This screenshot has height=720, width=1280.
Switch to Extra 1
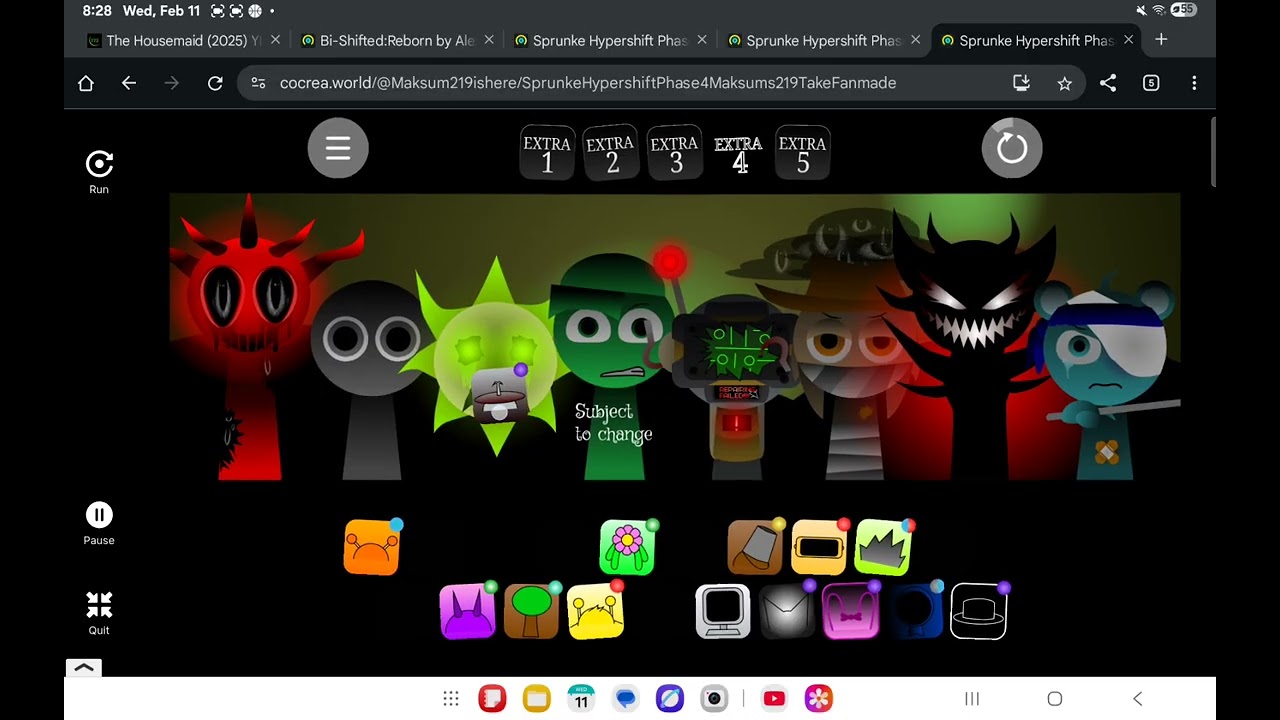(547, 153)
